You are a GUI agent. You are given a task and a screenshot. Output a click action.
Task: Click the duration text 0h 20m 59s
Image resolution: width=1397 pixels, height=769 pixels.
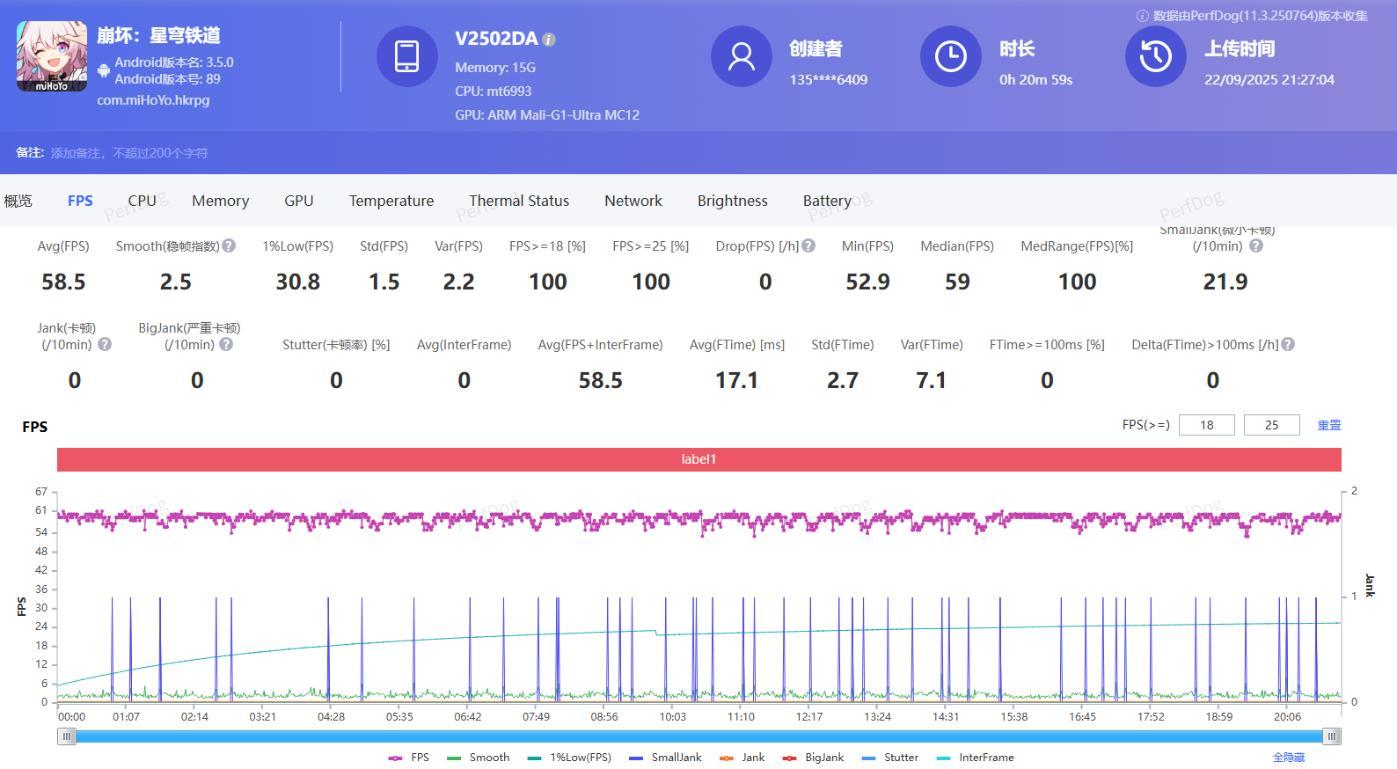point(1036,80)
